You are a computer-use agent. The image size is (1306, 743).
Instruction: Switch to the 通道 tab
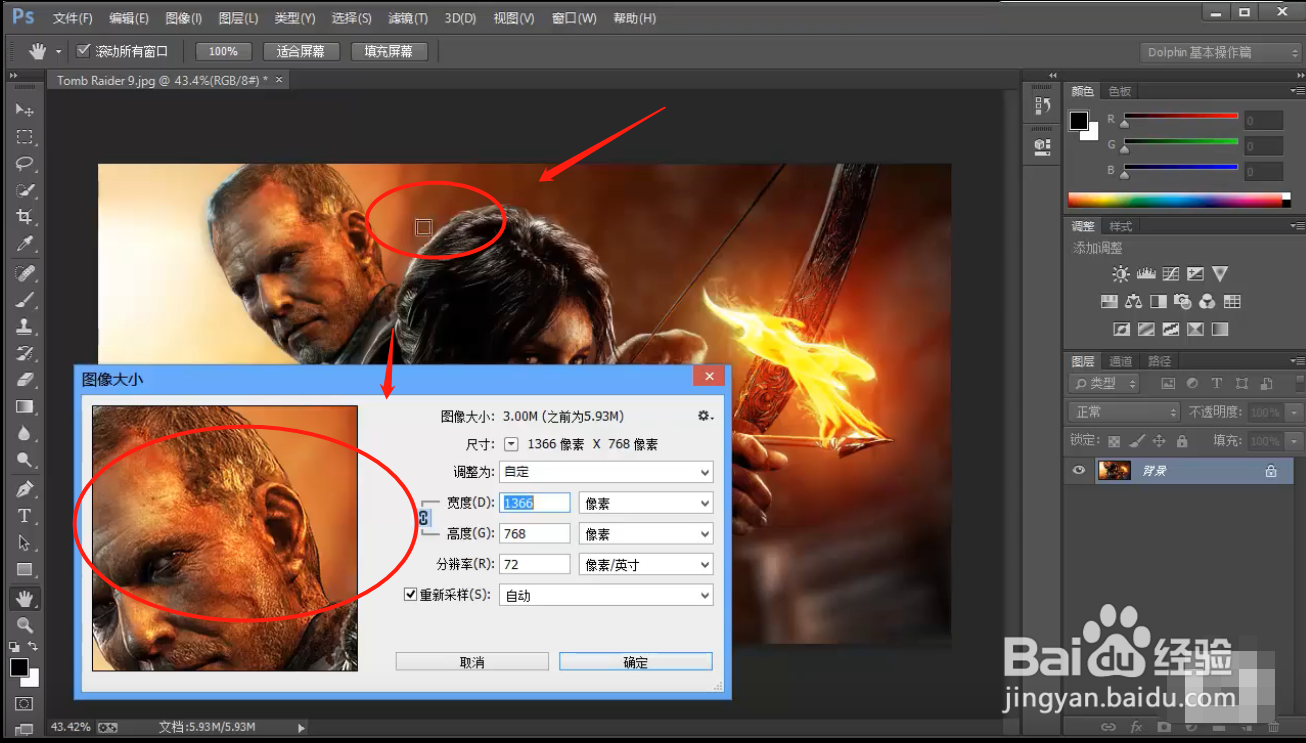[1121, 361]
